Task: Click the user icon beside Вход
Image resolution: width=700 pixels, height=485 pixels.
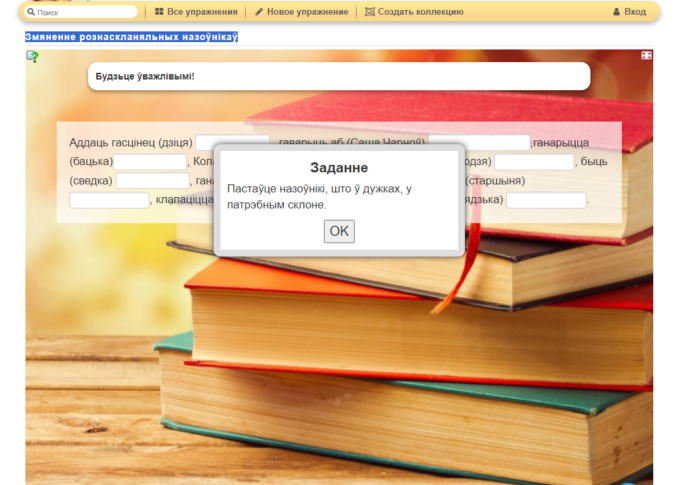Action: pyautogui.click(x=616, y=12)
